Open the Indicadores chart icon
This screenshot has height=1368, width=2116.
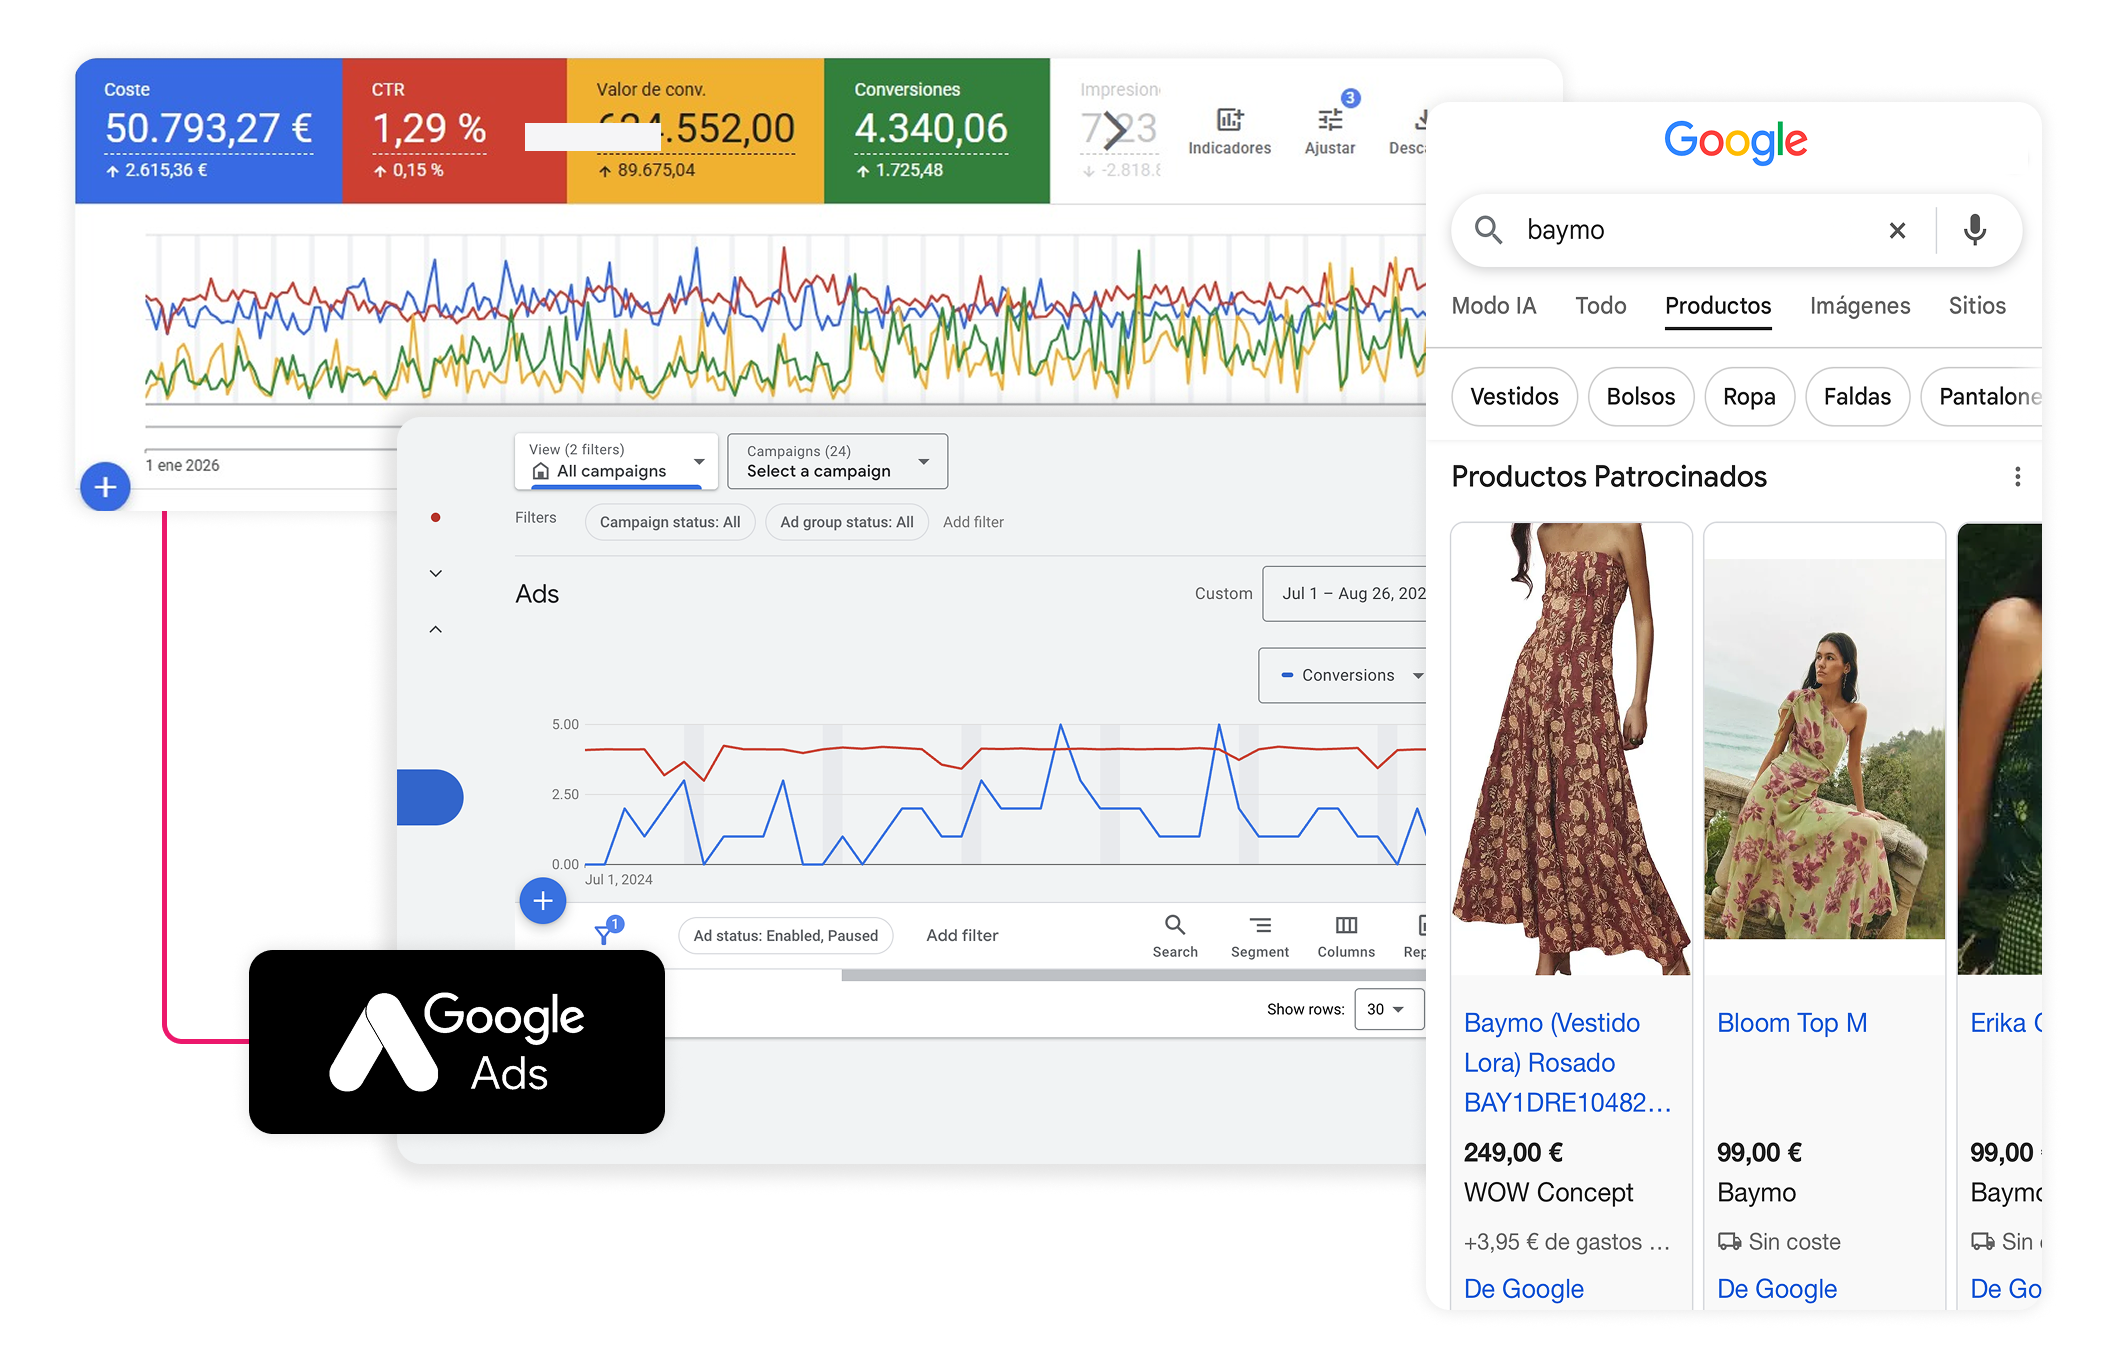1229,120
